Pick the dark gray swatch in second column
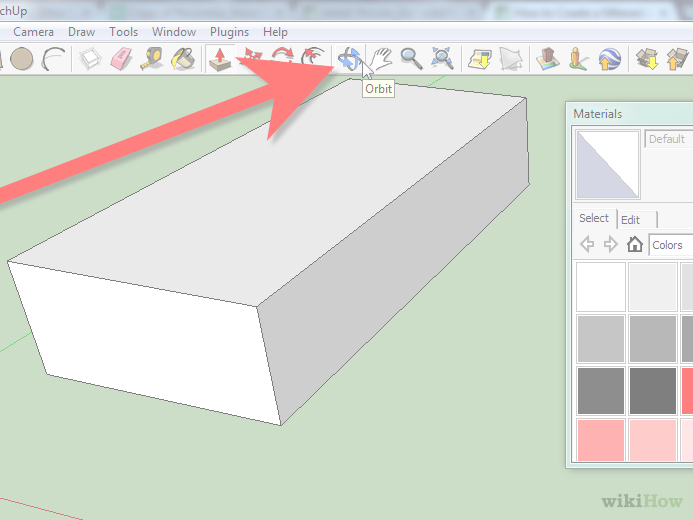The image size is (693, 520). click(653, 391)
